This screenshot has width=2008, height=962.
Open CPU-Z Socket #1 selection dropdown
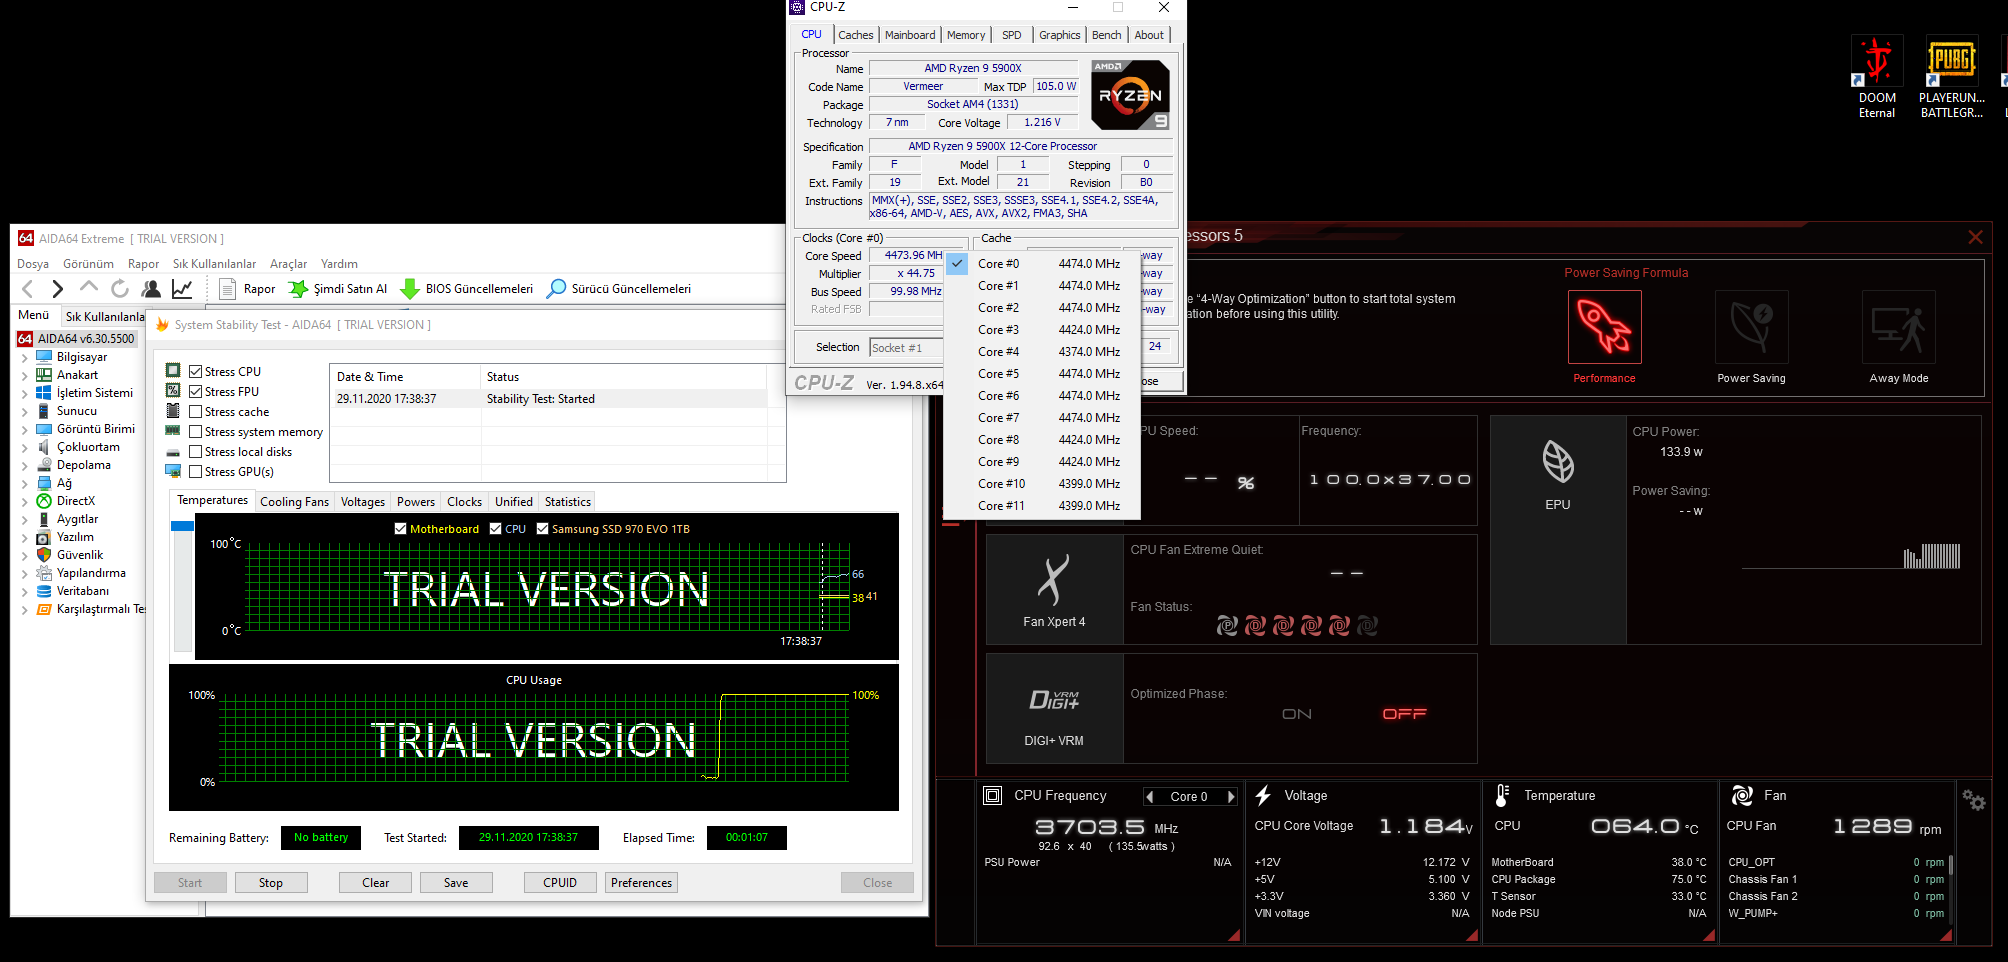(906, 347)
